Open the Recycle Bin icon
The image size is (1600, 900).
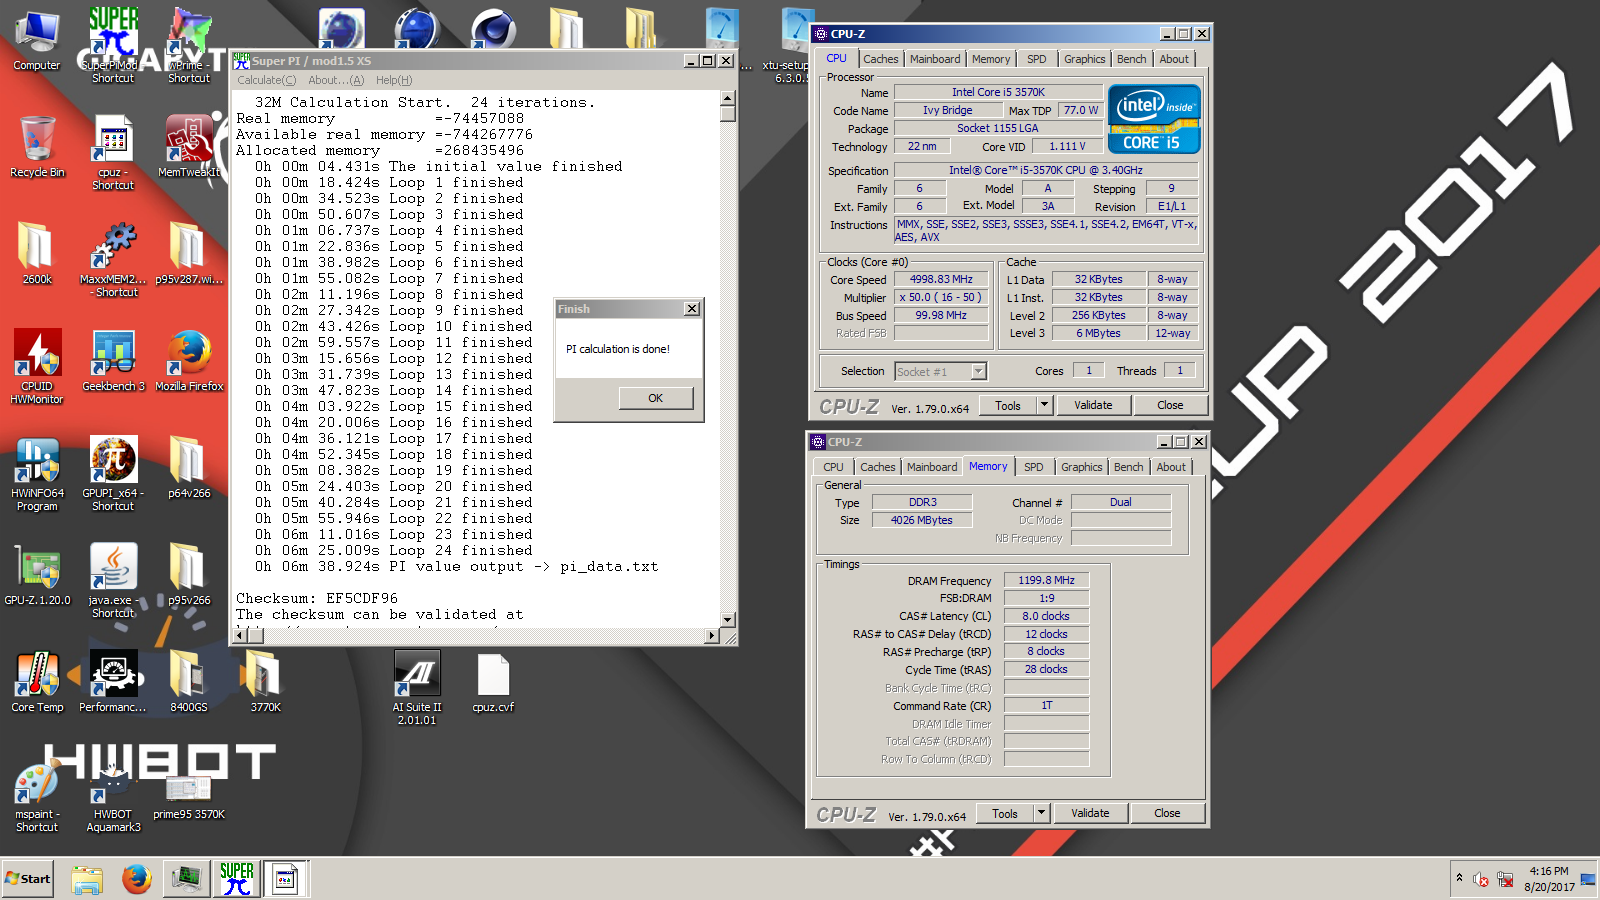tap(37, 146)
